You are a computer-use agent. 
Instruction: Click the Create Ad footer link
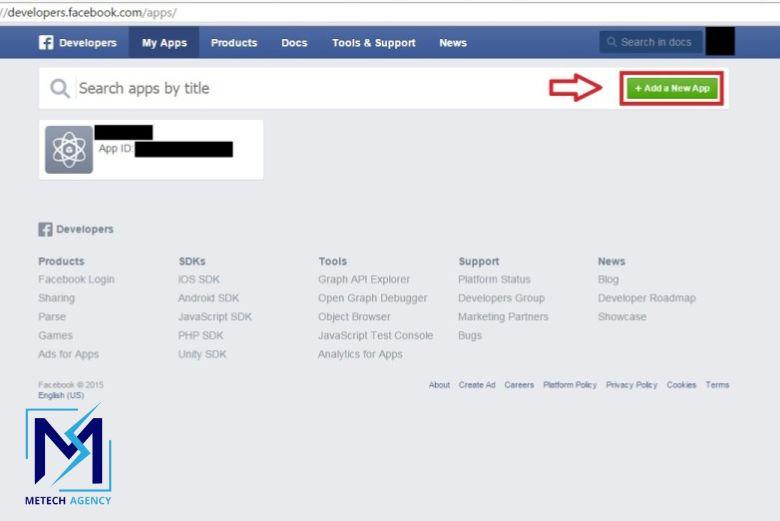pos(477,385)
